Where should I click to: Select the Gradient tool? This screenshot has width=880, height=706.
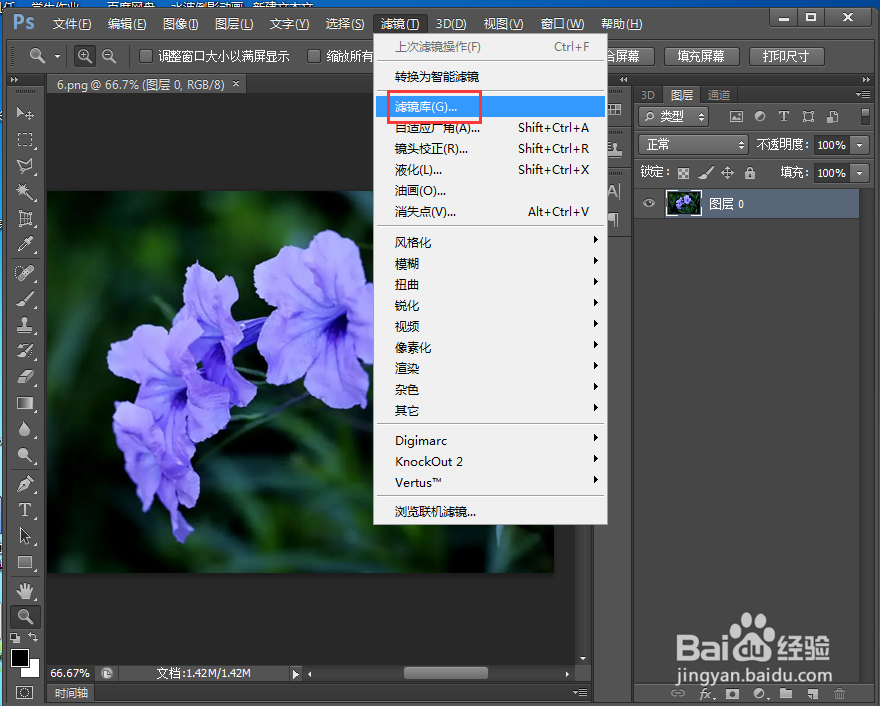pos(25,403)
